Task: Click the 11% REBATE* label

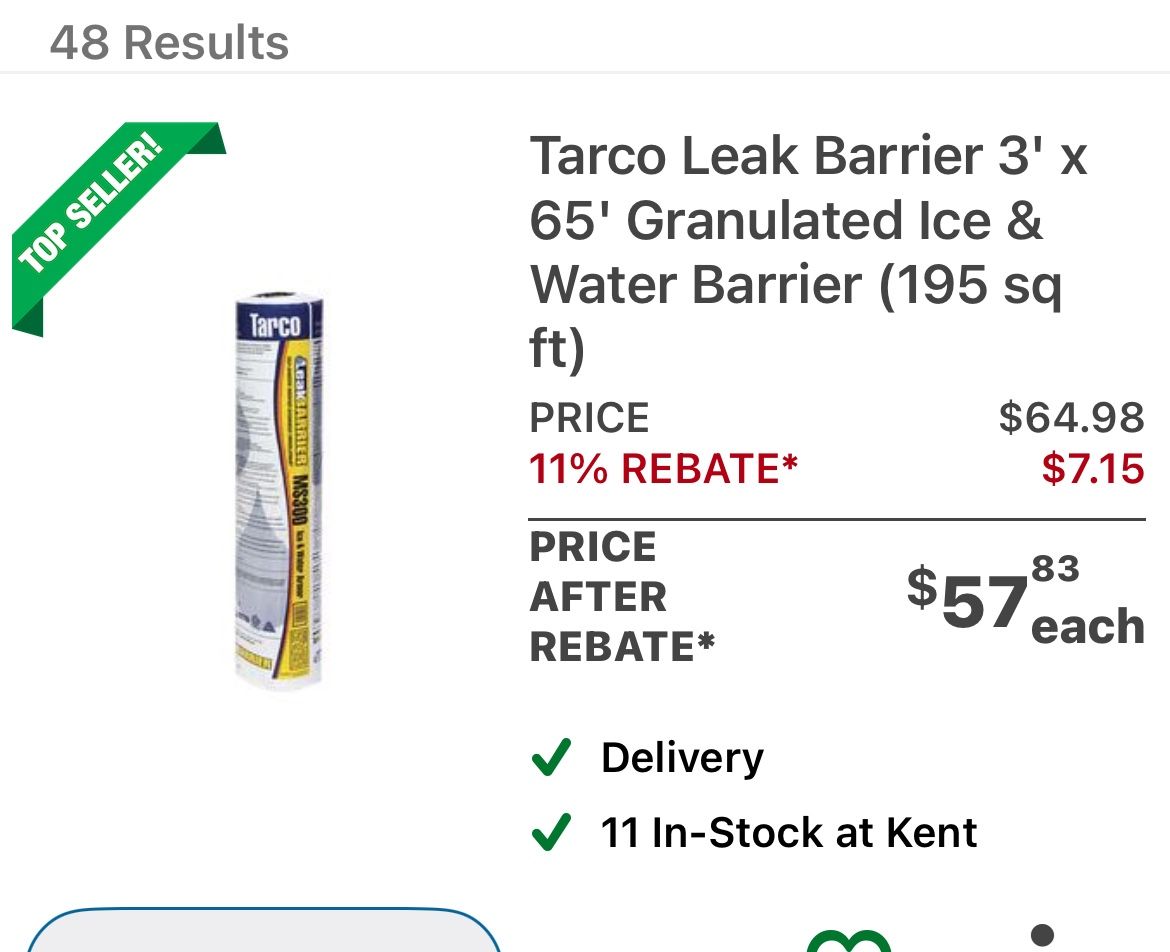Action: pos(663,468)
